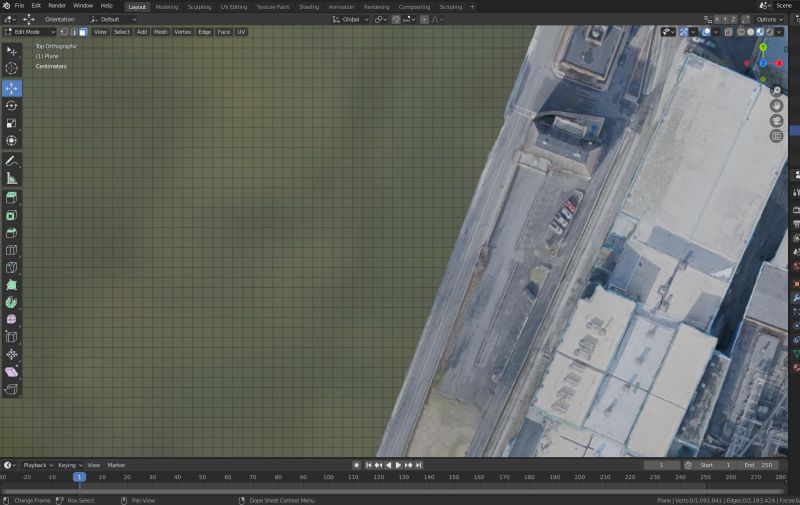The height and width of the screenshot is (505, 800).
Task: Select the Shear tool
Action: pyautogui.click(x=11, y=371)
